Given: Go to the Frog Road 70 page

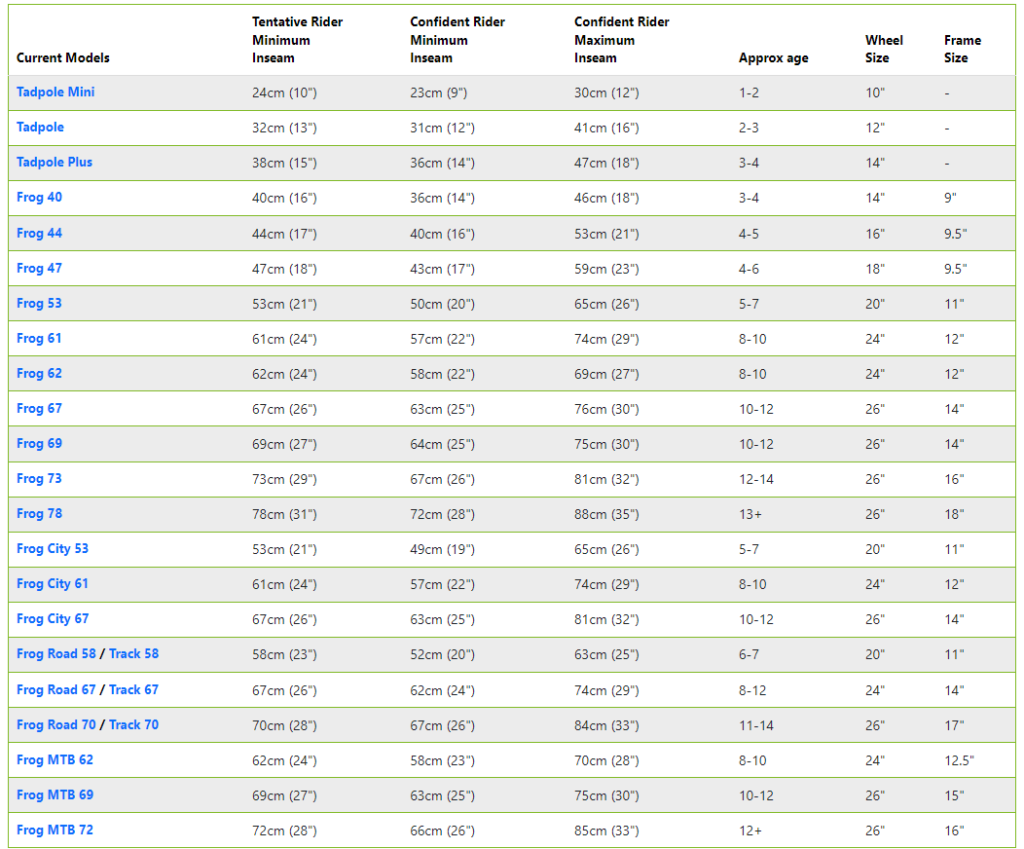Looking at the screenshot, I should click(x=56, y=724).
